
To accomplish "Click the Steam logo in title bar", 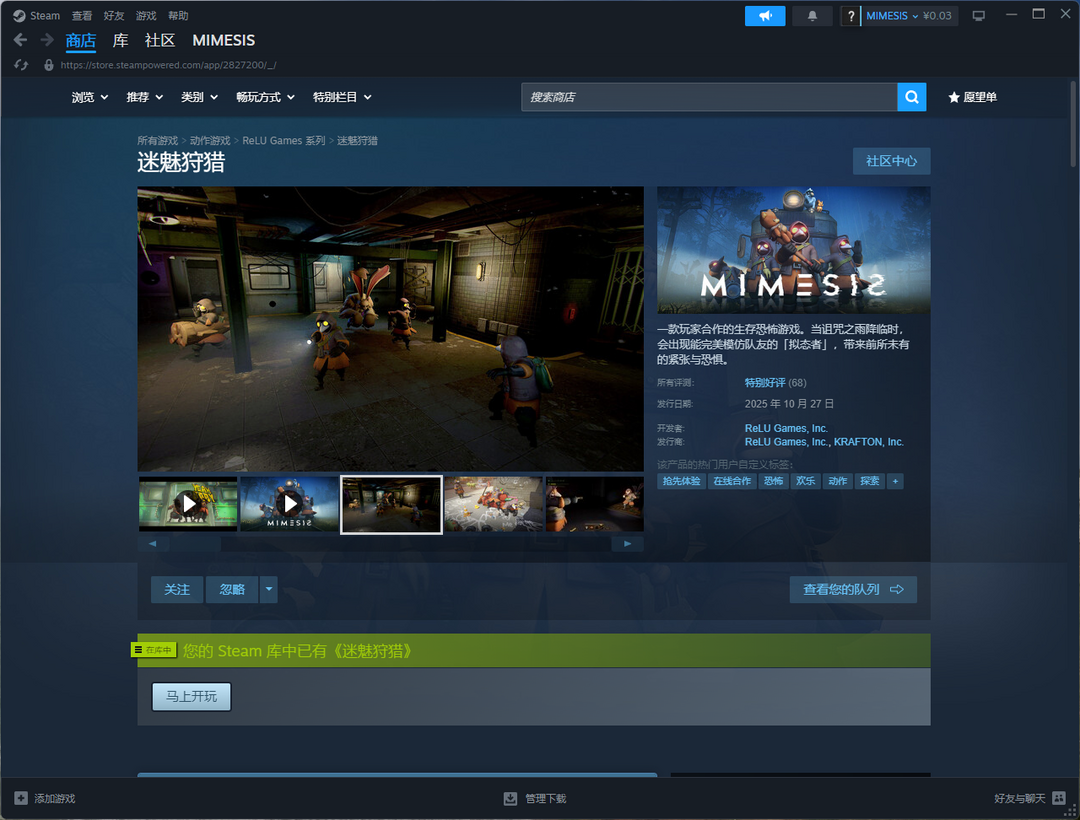I will coord(19,16).
